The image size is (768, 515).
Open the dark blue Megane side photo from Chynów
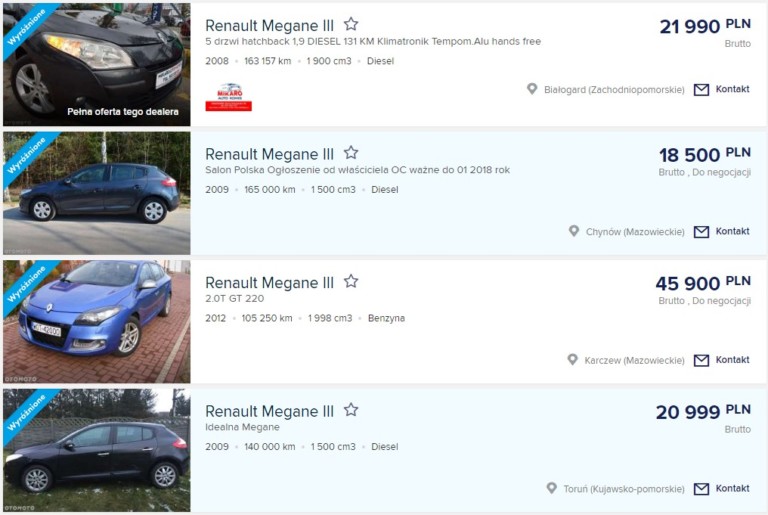96,193
